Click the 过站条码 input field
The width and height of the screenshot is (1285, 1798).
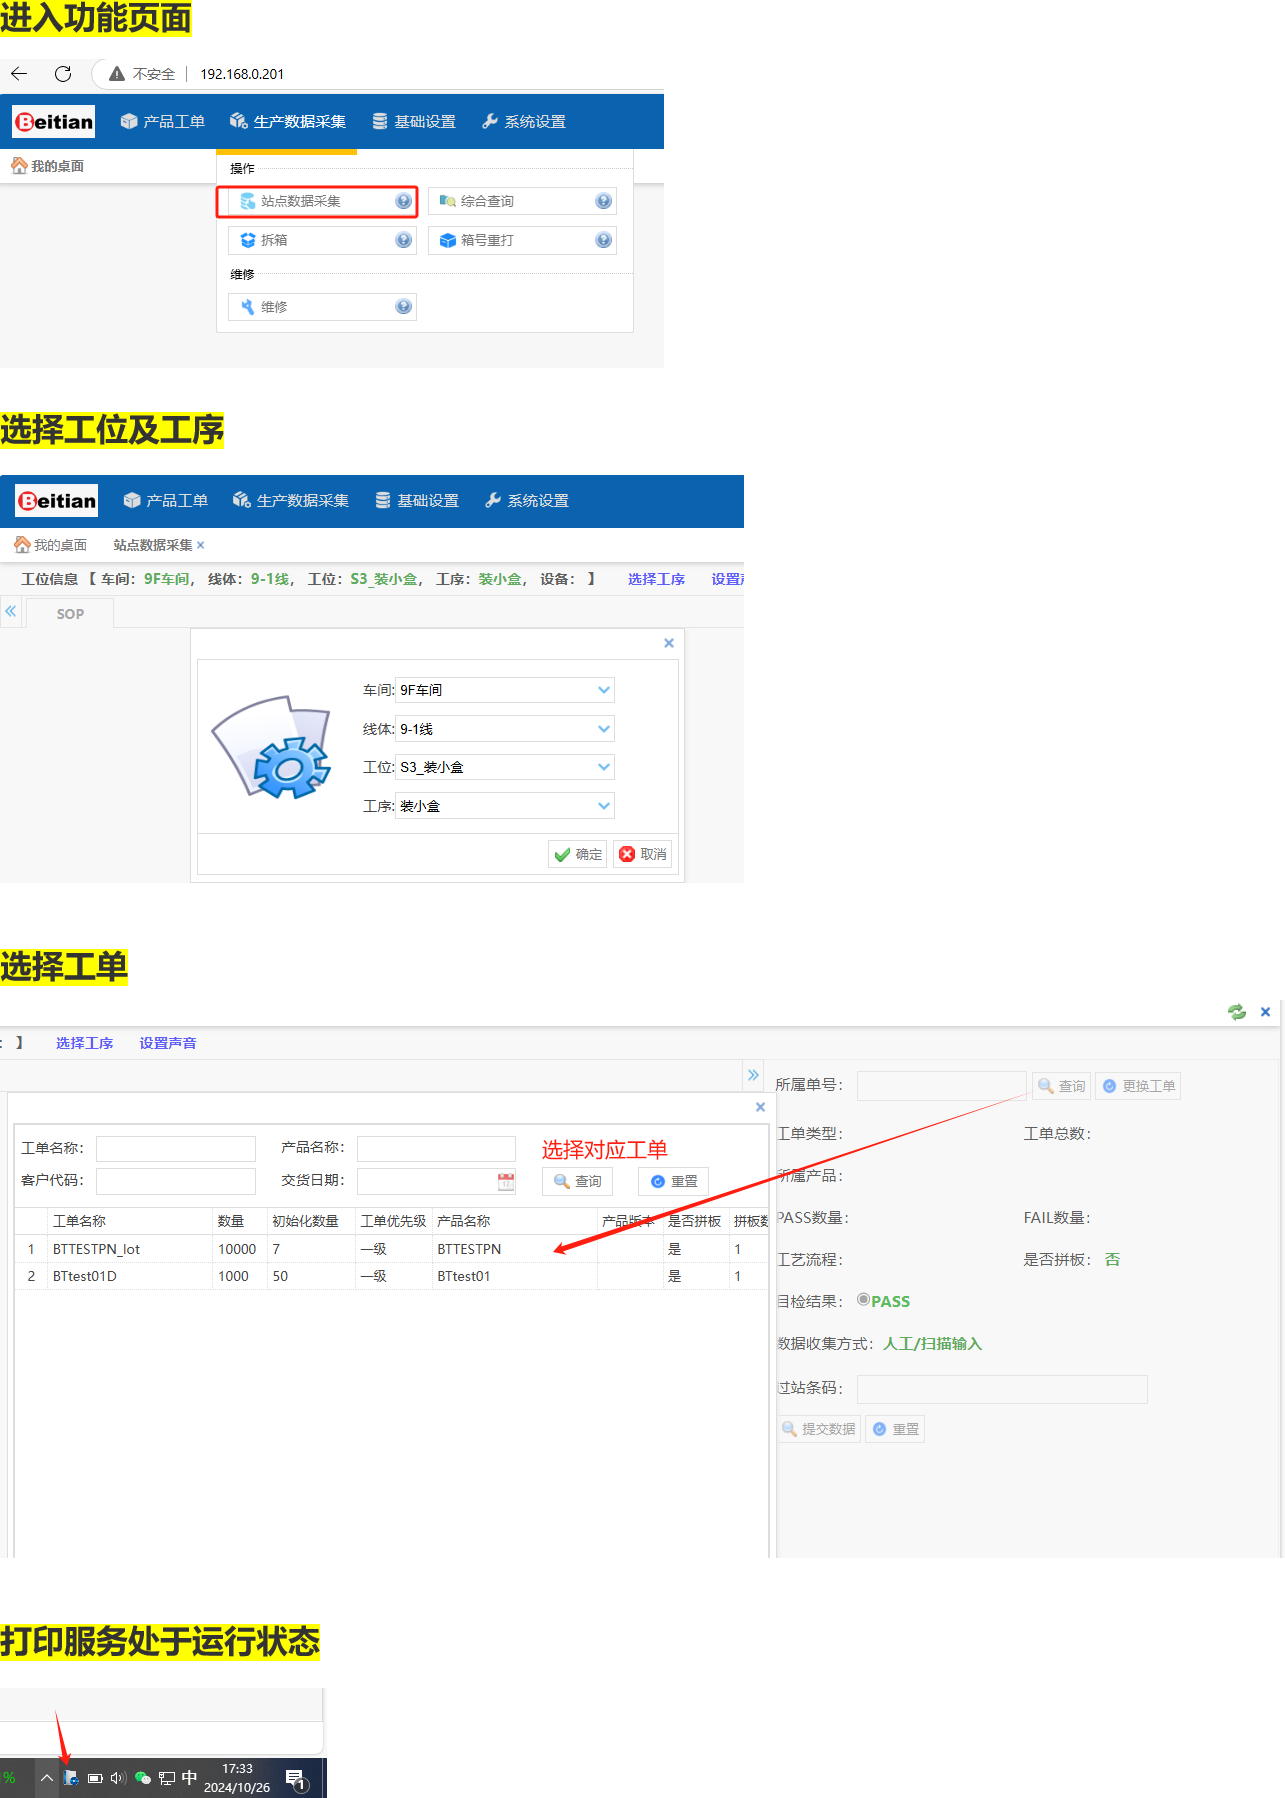[x=1001, y=1389]
